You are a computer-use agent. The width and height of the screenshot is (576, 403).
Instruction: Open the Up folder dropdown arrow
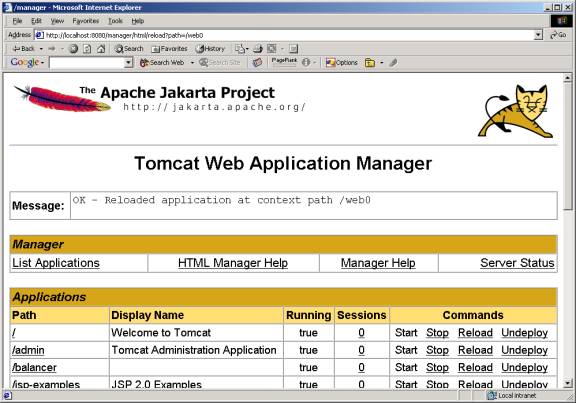pos(382,63)
